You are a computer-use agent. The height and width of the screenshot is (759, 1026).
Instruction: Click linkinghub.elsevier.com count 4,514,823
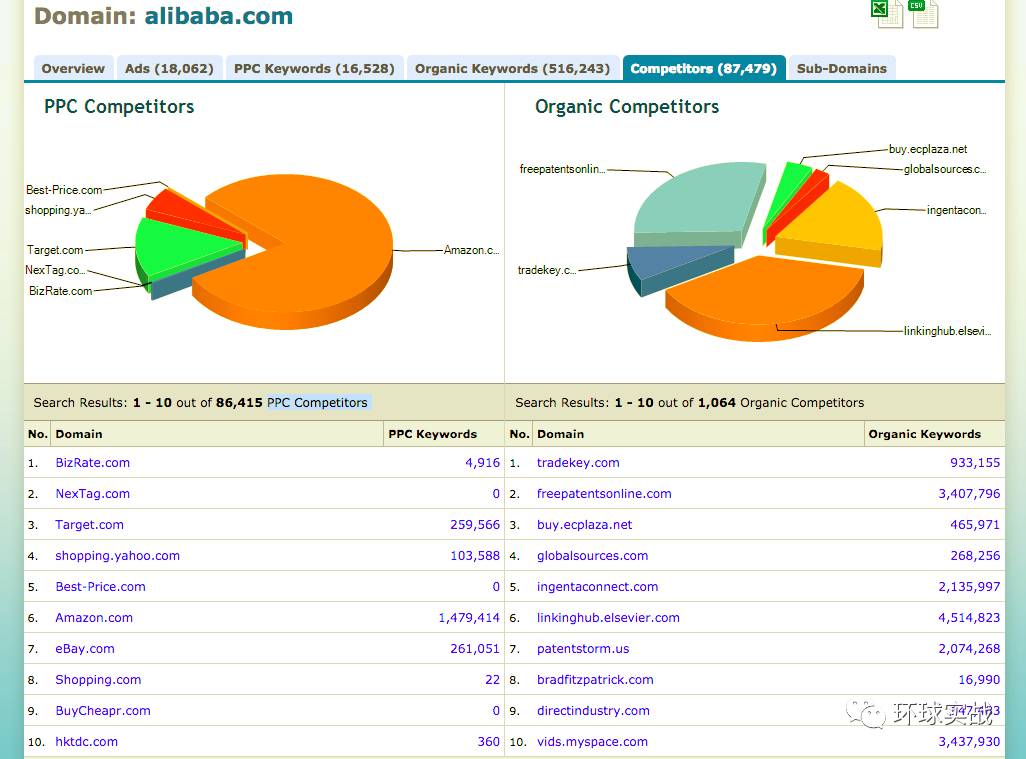click(969, 618)
